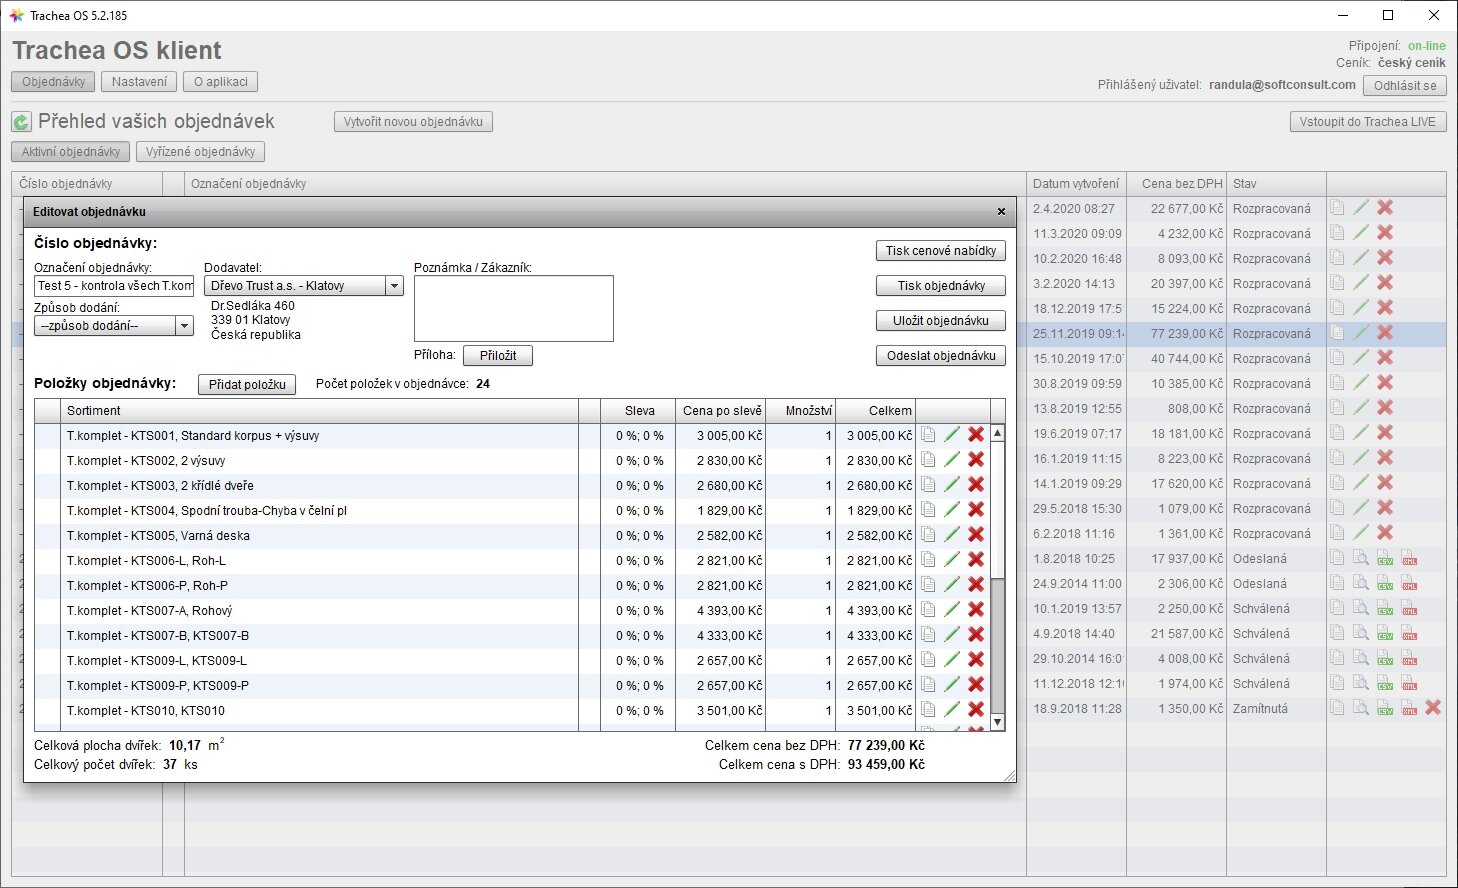The height and width of the screenshot is (888, 1458).
Task: Click the order items scrollbar down arrow
Action: pos(997,721)
